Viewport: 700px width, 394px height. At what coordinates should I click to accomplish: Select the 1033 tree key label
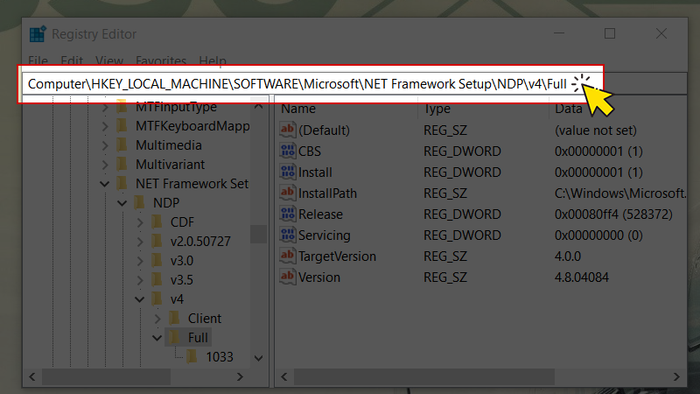pyautogui.click(x=220, y=357)
